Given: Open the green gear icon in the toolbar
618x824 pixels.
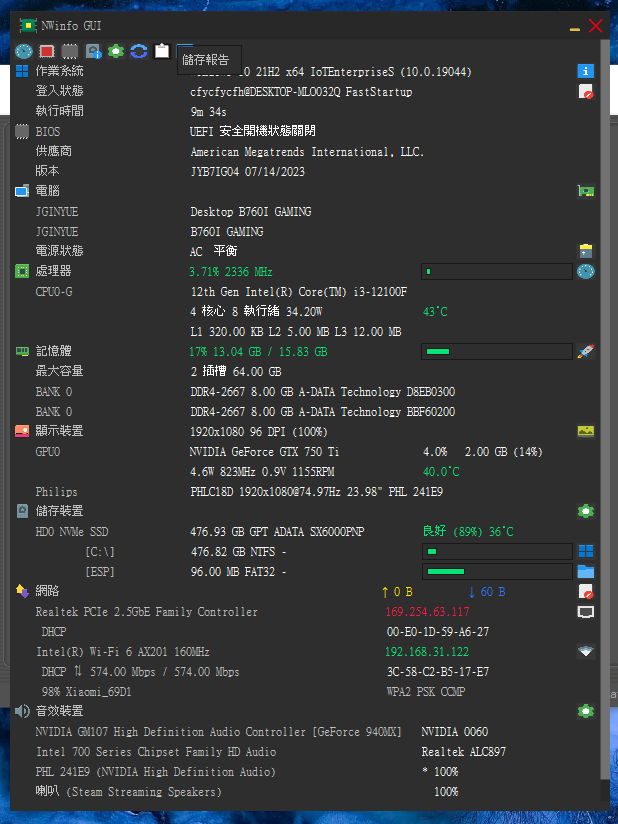Looking at the screenshot, I should click(116, 51).
